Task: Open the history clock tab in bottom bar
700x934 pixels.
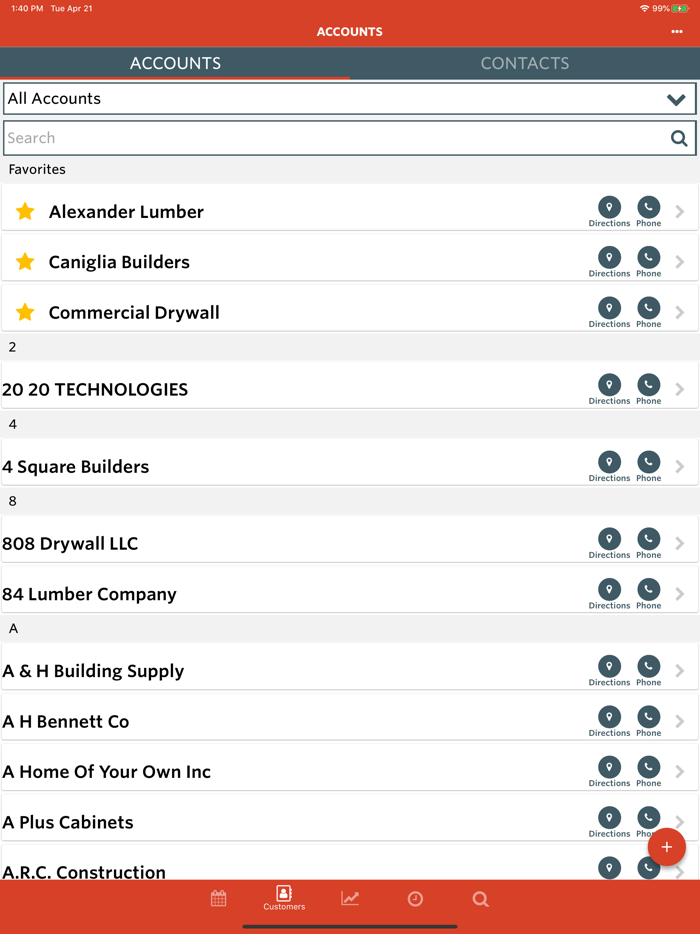Action: coord(415,898)
